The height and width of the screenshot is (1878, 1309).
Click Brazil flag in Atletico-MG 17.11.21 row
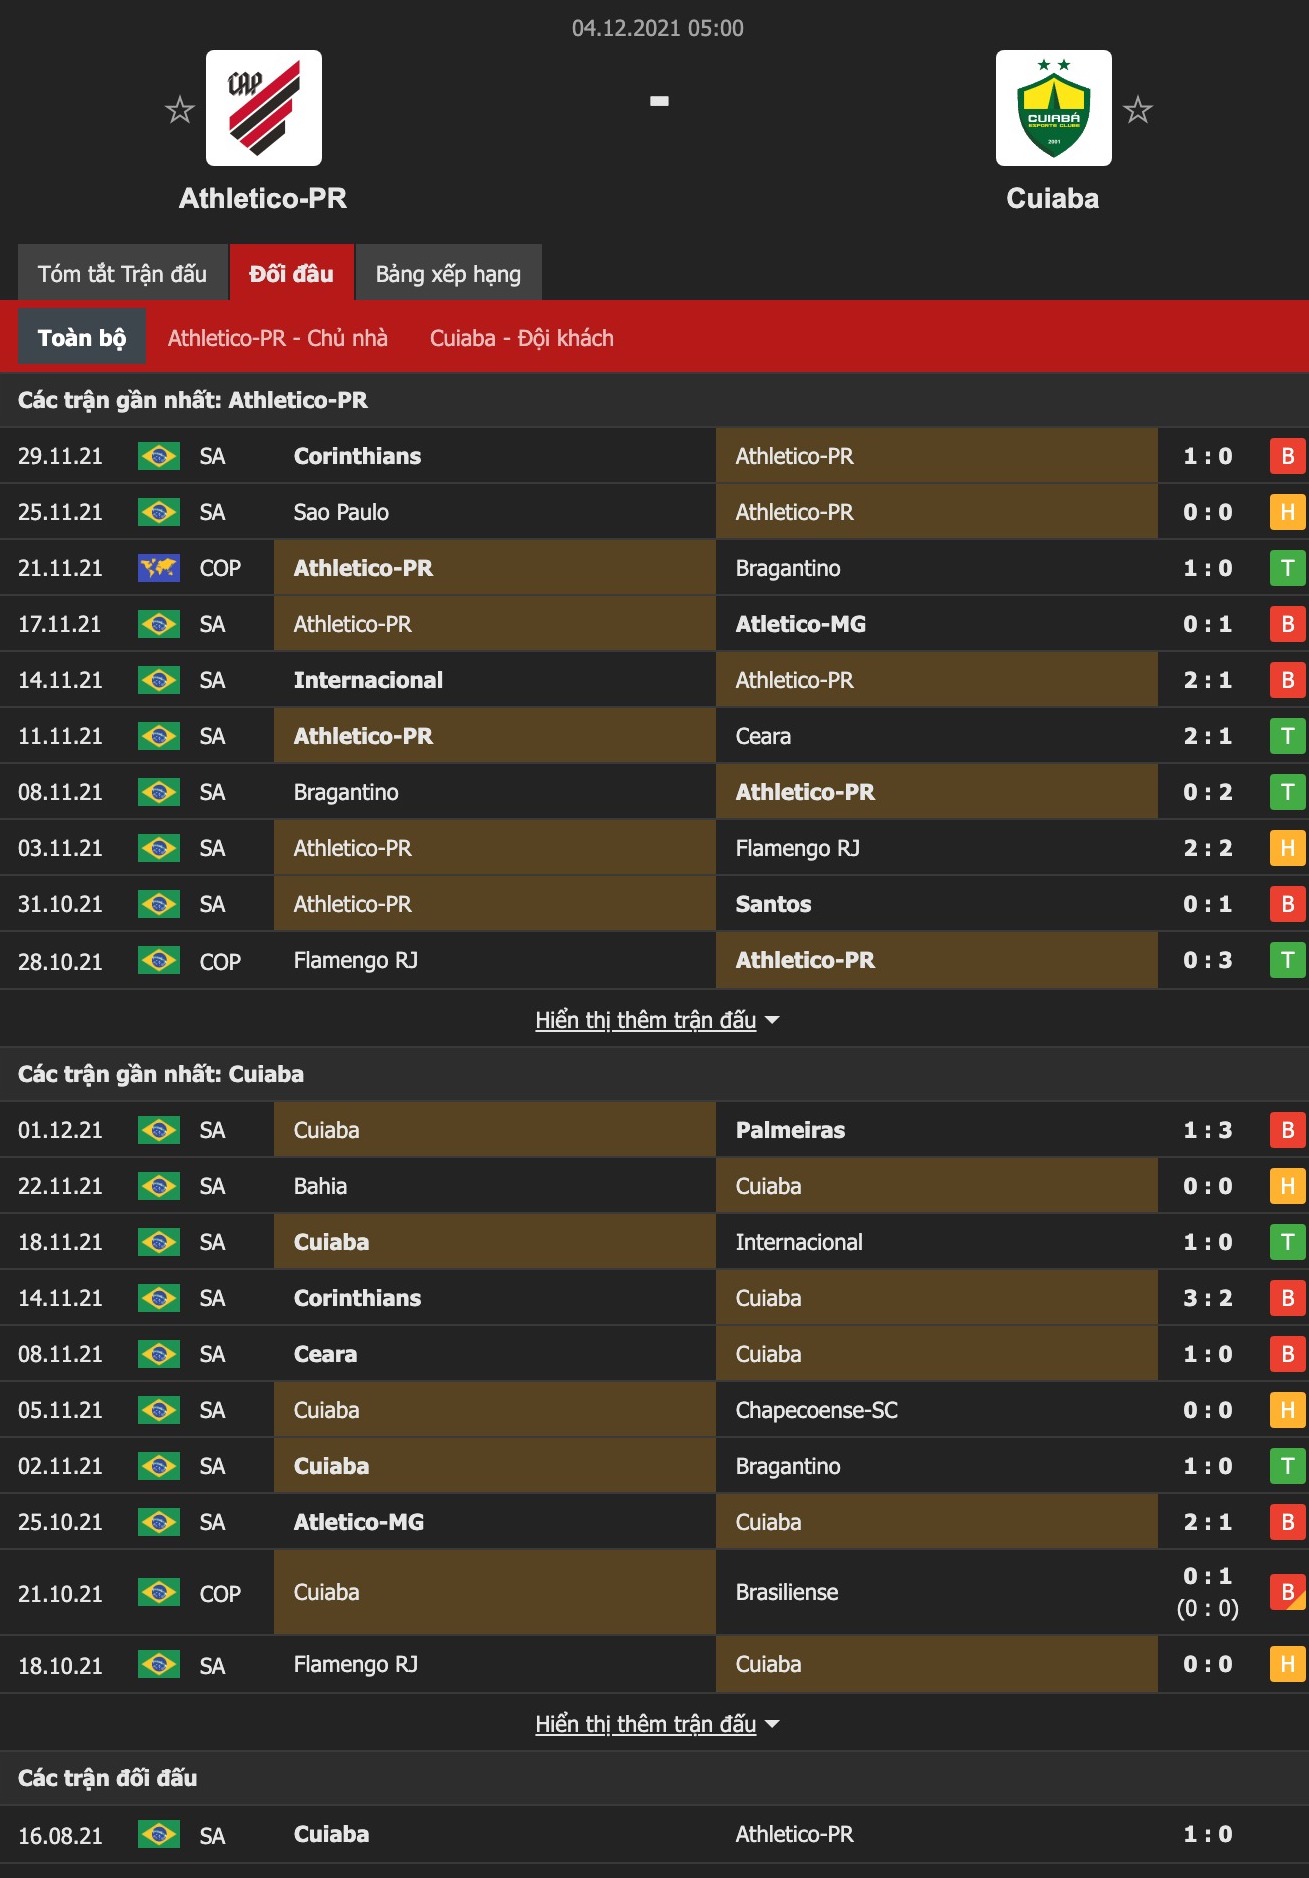tap(159, 624)
